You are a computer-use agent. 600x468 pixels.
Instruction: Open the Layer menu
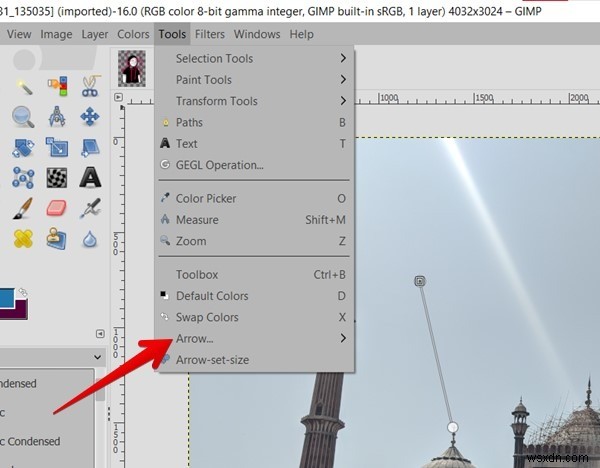click(x=95, y=34)
